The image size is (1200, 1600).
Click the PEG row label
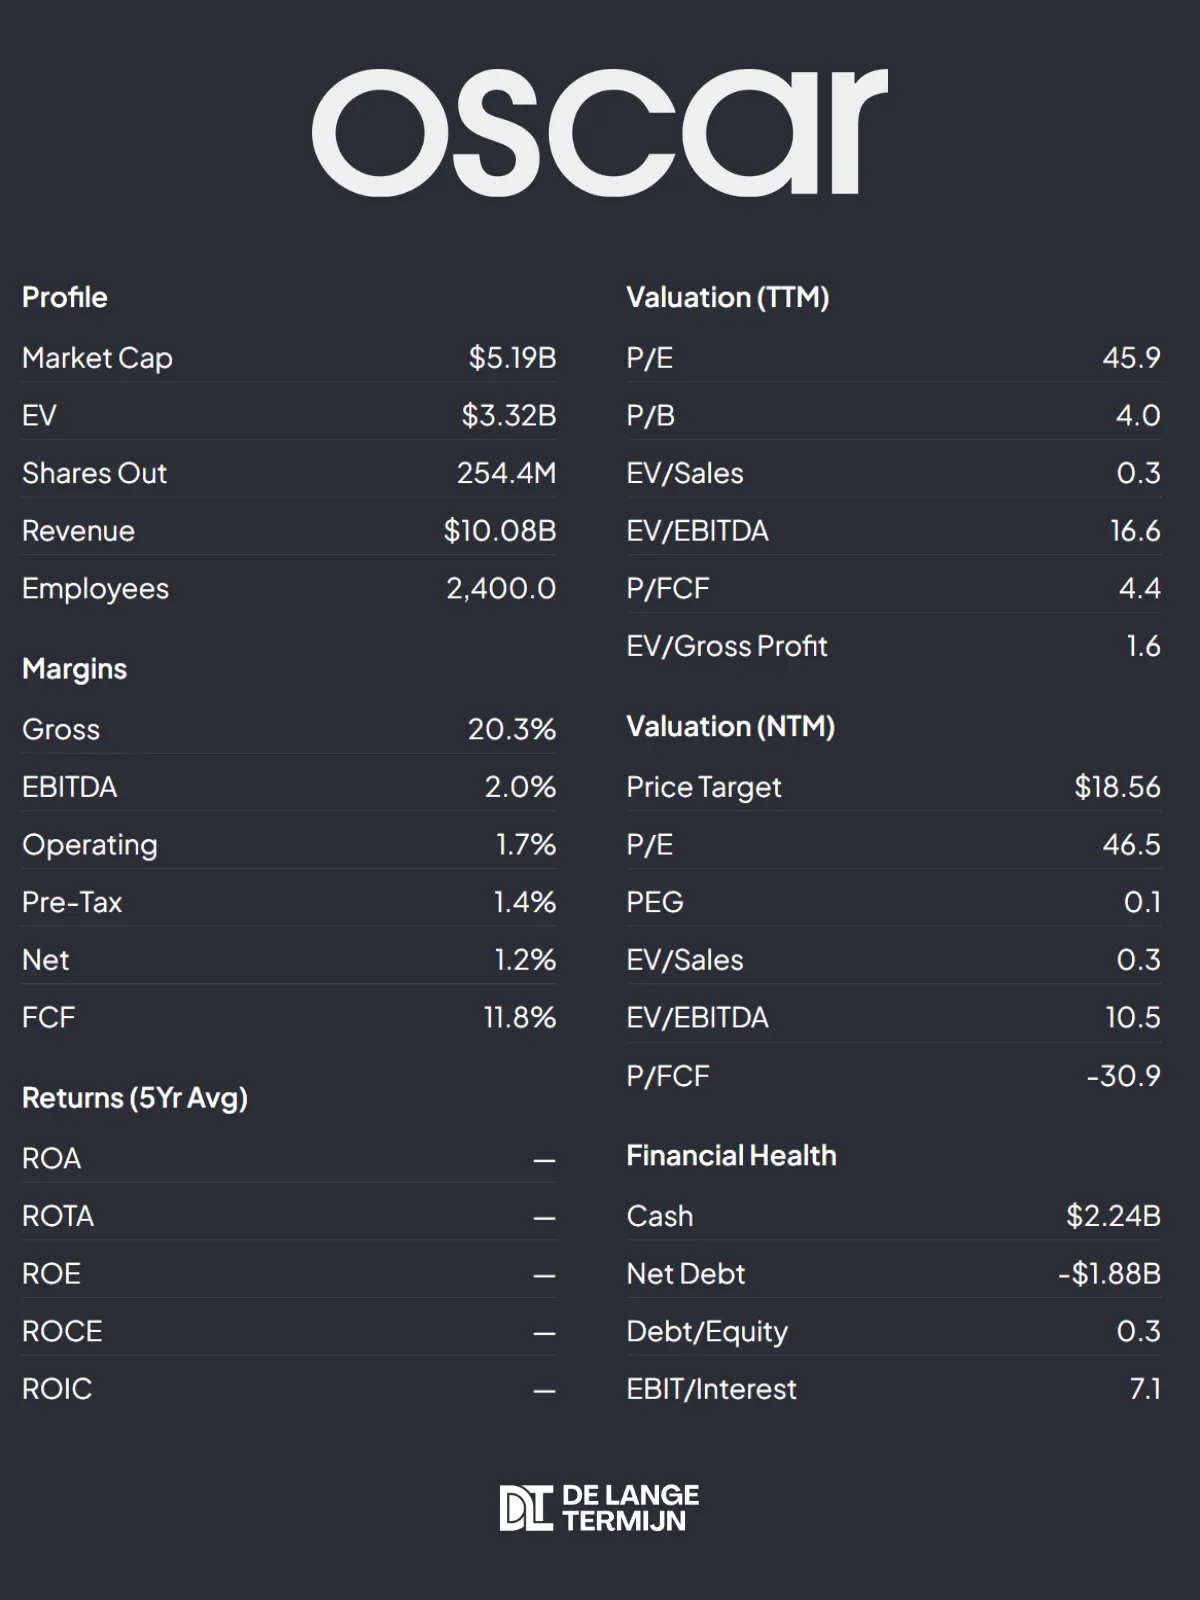click(655, 902)
